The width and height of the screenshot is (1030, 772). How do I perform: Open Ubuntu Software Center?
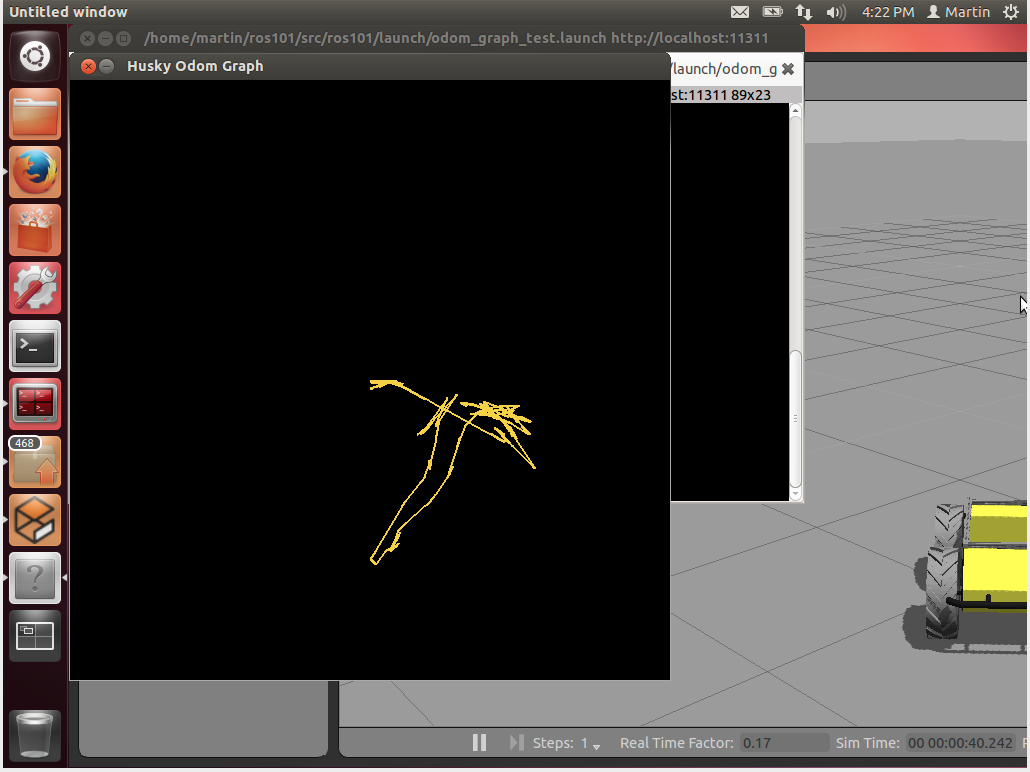tap(35, 231)
